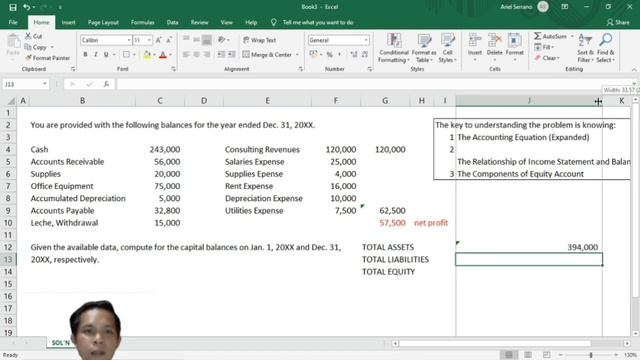This screenshot has height=360, width=640.
Task: Click the Share button
Action: click(x=618, y=22)
